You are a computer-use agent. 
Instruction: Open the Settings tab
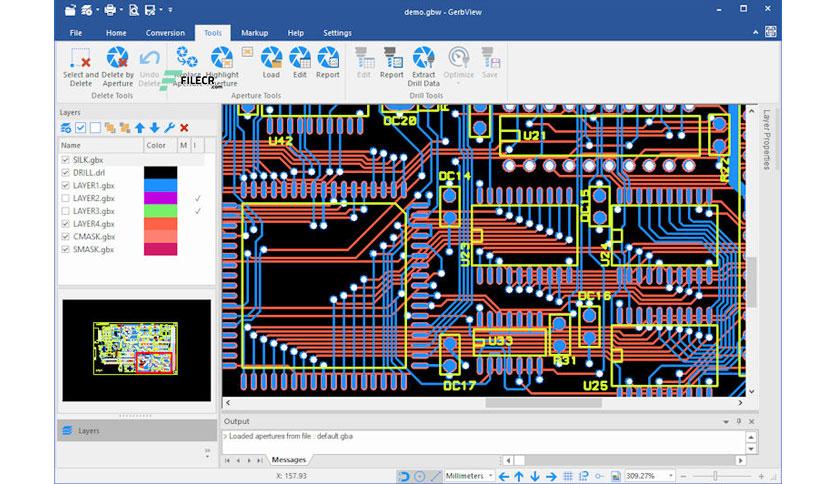click(337, 33)
